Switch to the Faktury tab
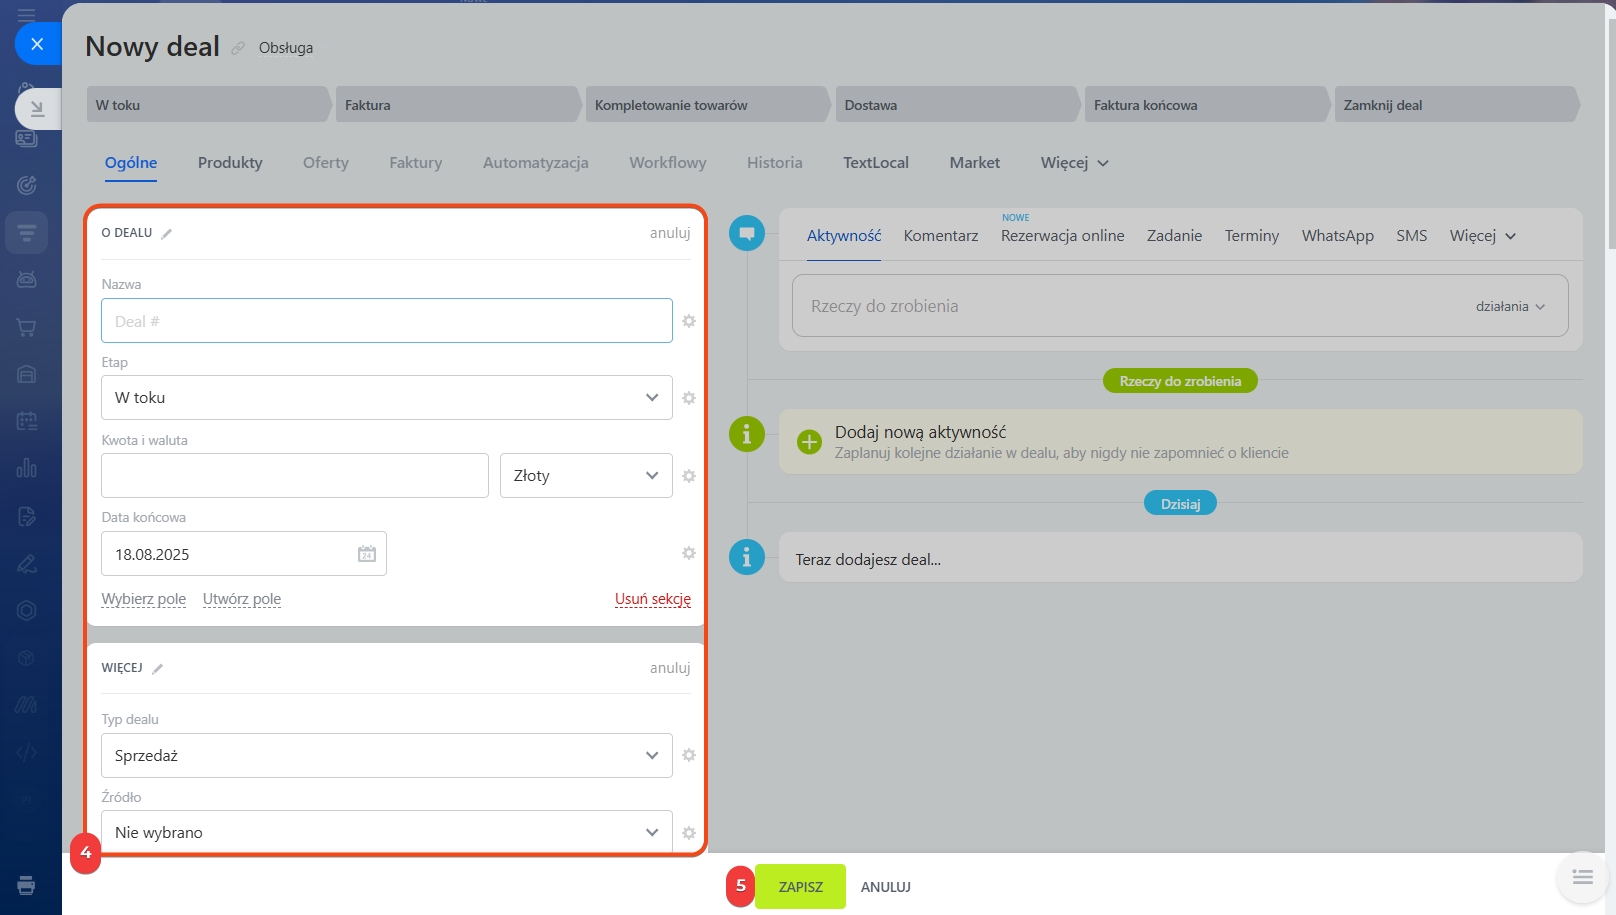 [x=416, y=163]
